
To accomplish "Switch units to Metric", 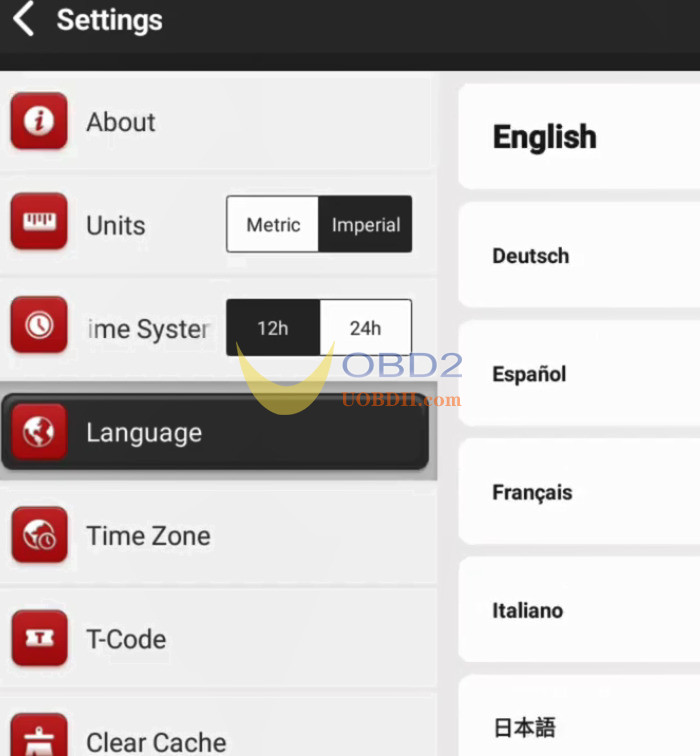I will pos(273,224).
